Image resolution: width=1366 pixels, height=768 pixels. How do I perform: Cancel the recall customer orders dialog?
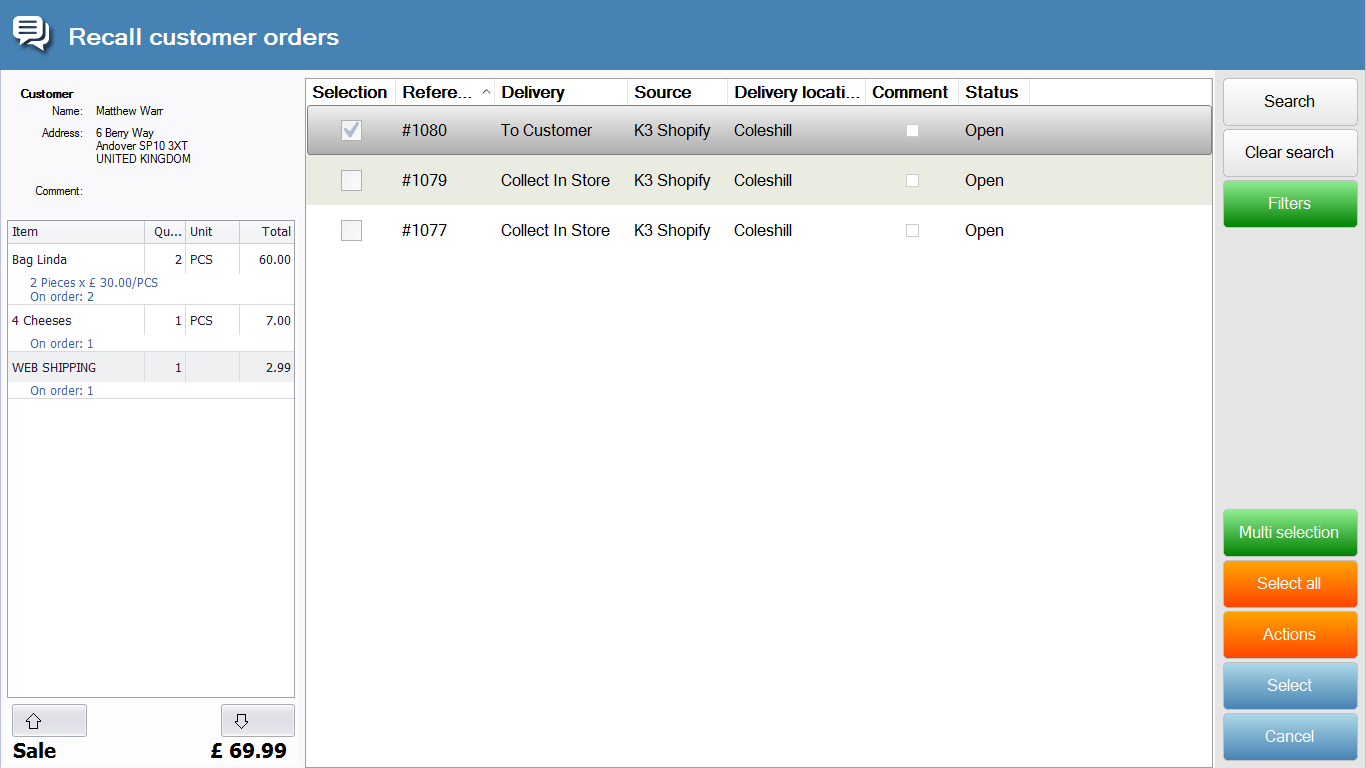[1289, 737]
